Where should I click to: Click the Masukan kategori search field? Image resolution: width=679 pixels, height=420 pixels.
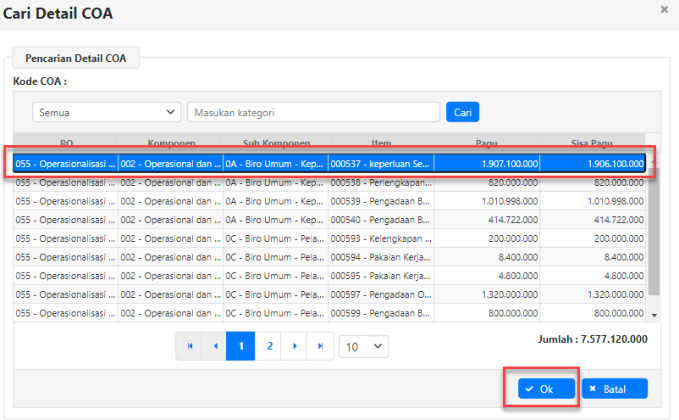313,112
